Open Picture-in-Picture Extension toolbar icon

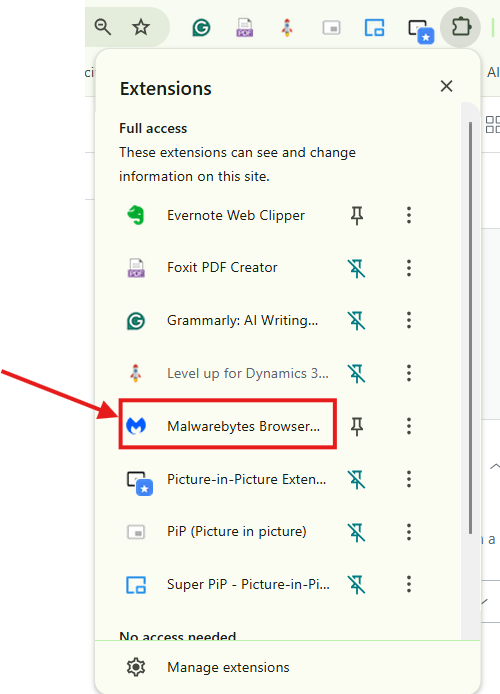(420, 31)
